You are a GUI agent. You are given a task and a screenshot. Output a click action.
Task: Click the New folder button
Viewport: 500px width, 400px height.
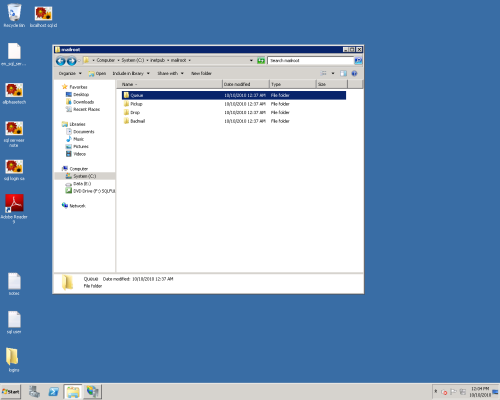point(201,73)
